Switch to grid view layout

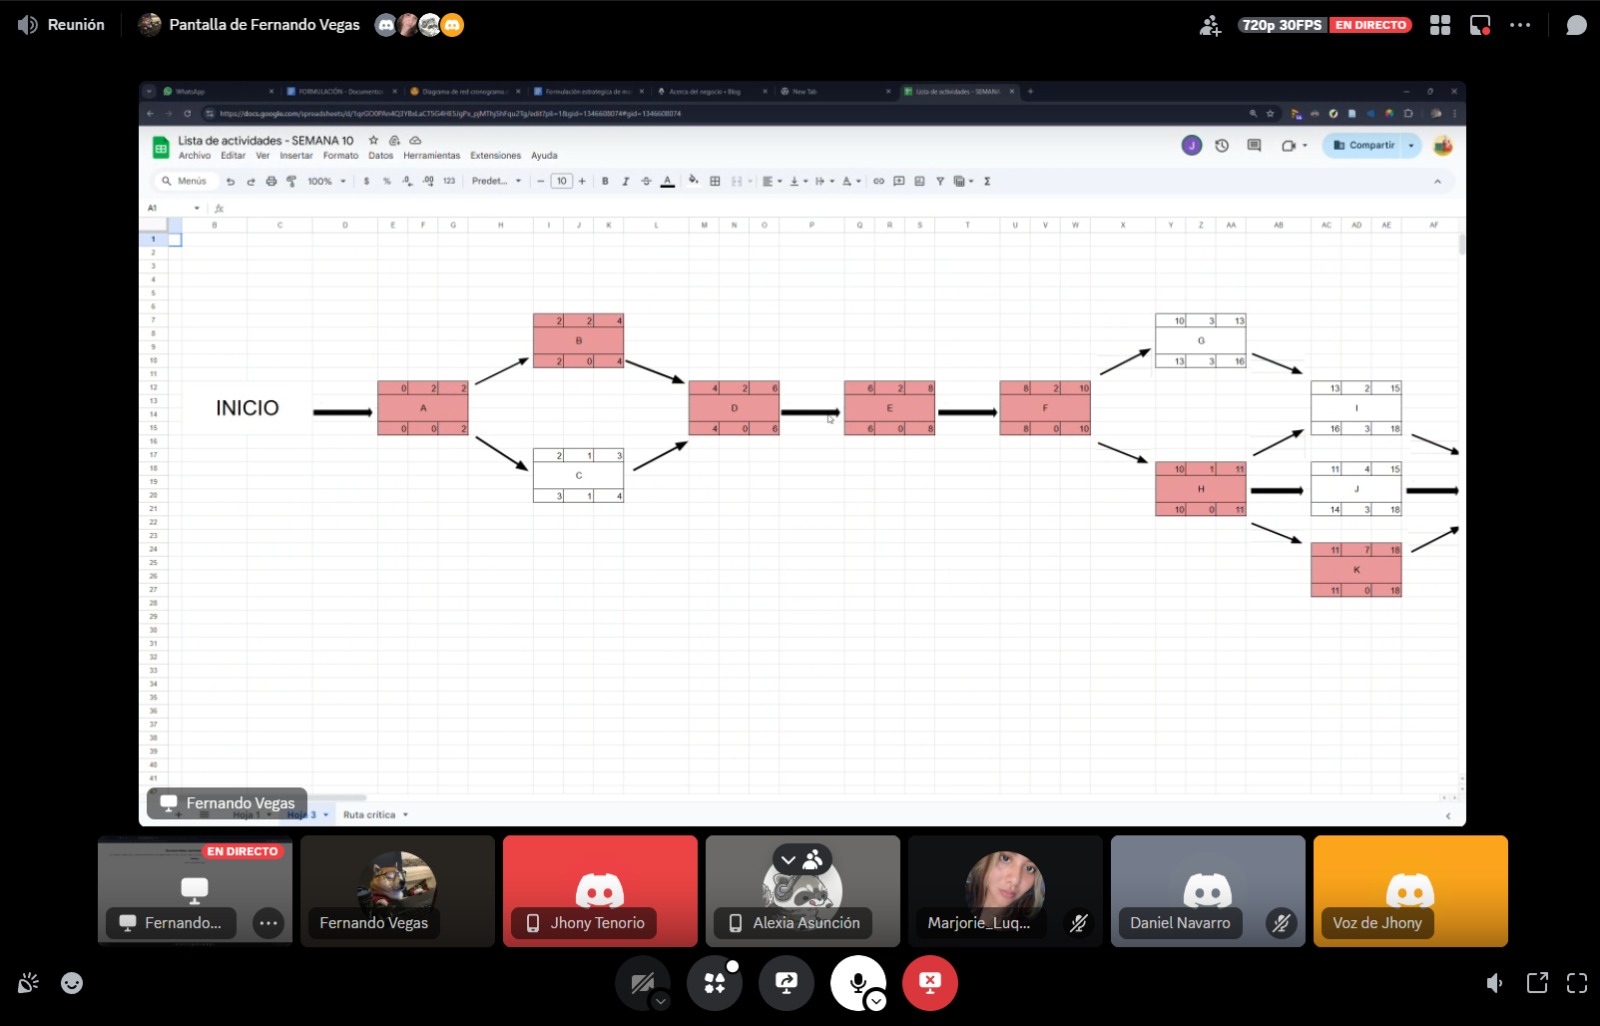[x=1440, y=25]
